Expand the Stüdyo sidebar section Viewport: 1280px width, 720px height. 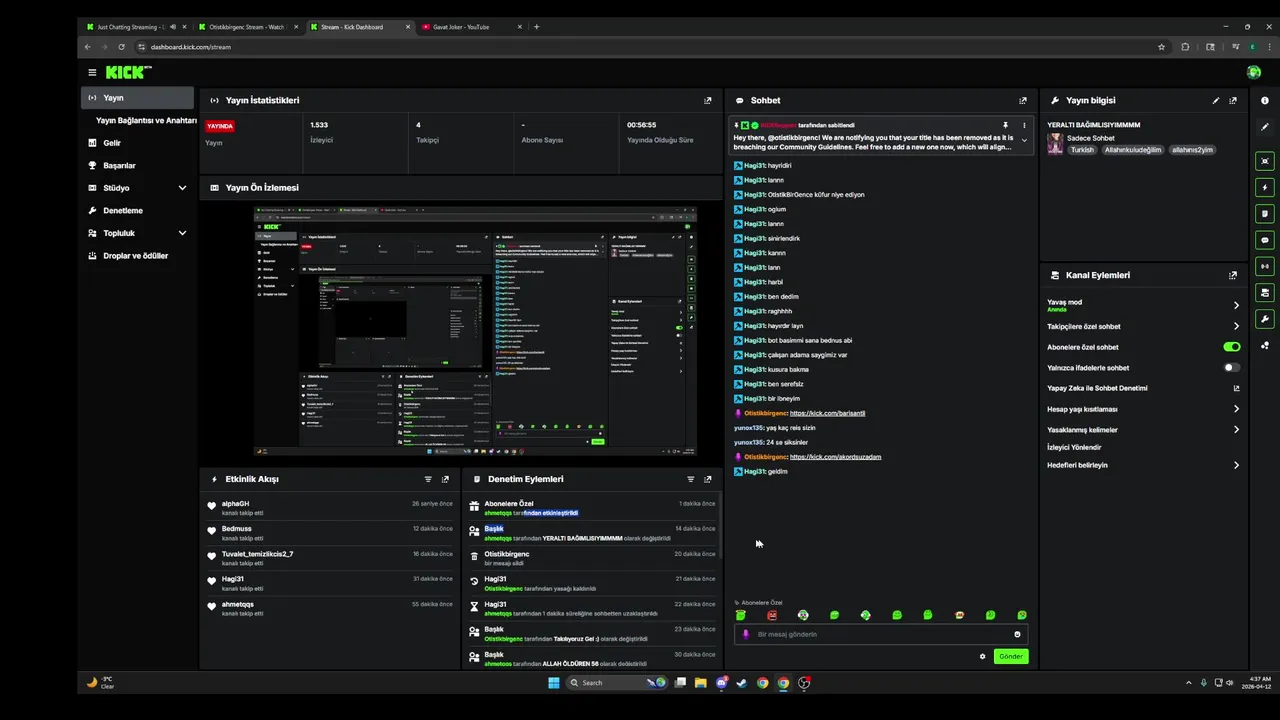tap(182, 188)
